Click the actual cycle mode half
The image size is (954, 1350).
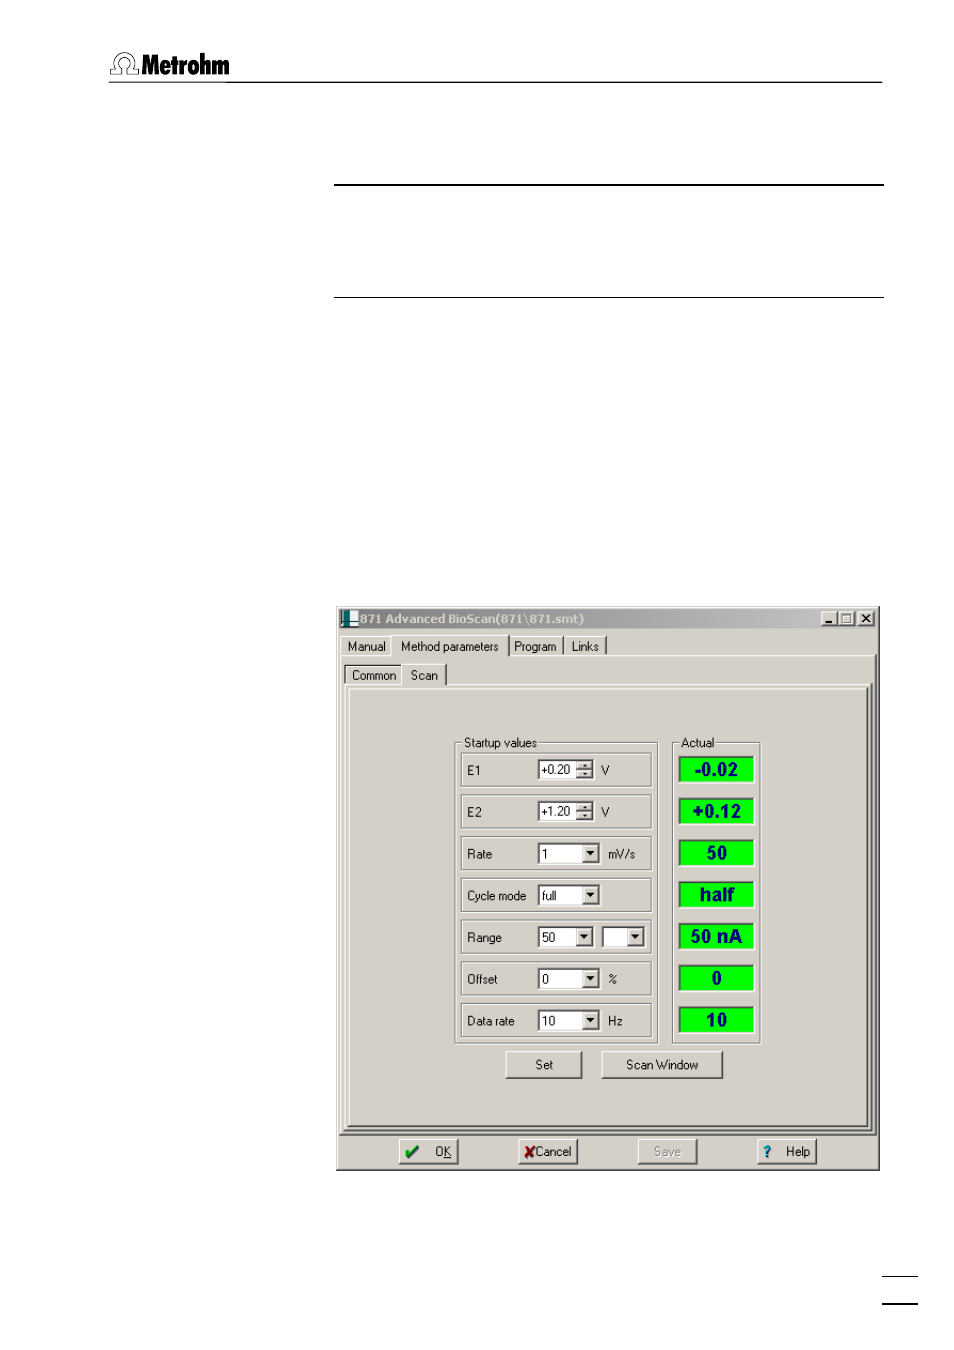point(716,895)
